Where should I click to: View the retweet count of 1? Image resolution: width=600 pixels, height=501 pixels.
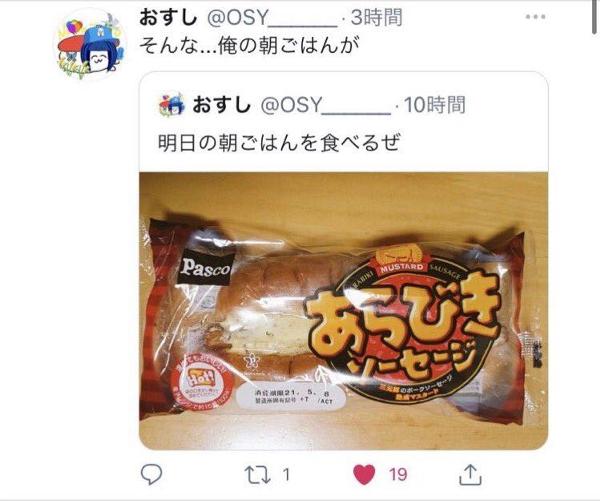[286, 475]
